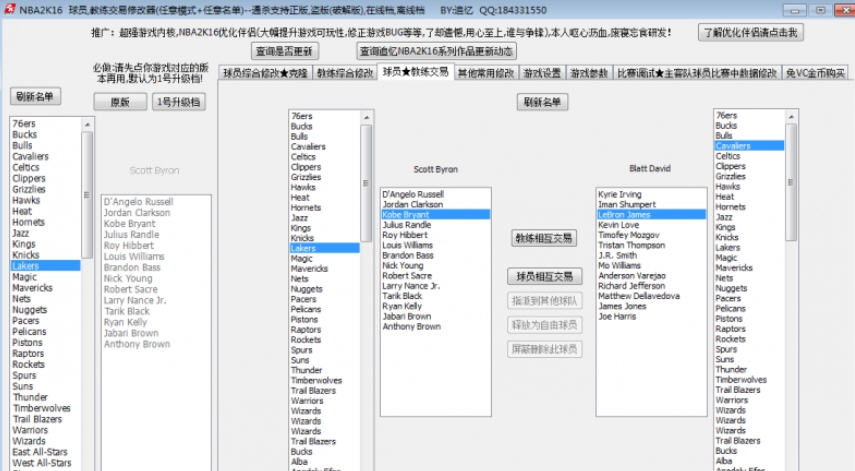Click highlighted Lakers in the East All-Stars team list

click(x=46, y=266)
